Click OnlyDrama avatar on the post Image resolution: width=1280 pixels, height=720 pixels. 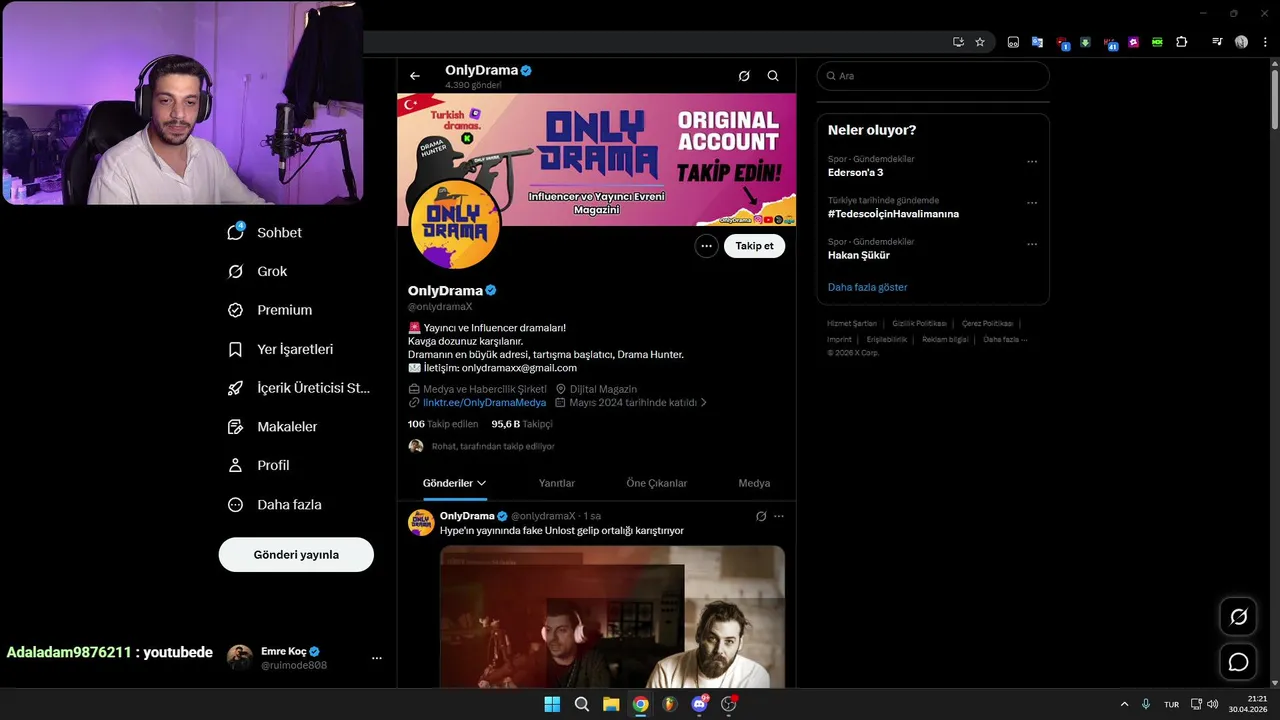tap(421, 522)
